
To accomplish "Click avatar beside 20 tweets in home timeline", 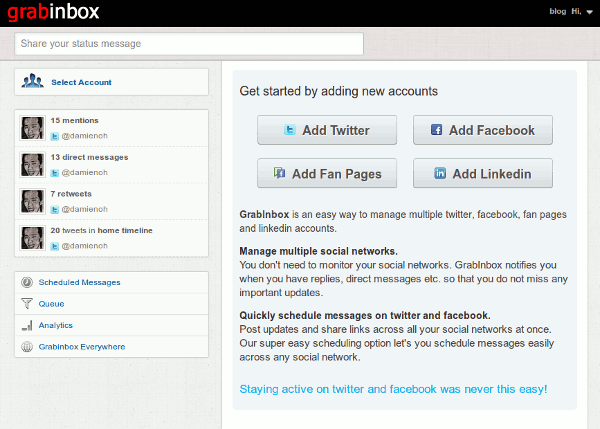I will pos(32,238).
